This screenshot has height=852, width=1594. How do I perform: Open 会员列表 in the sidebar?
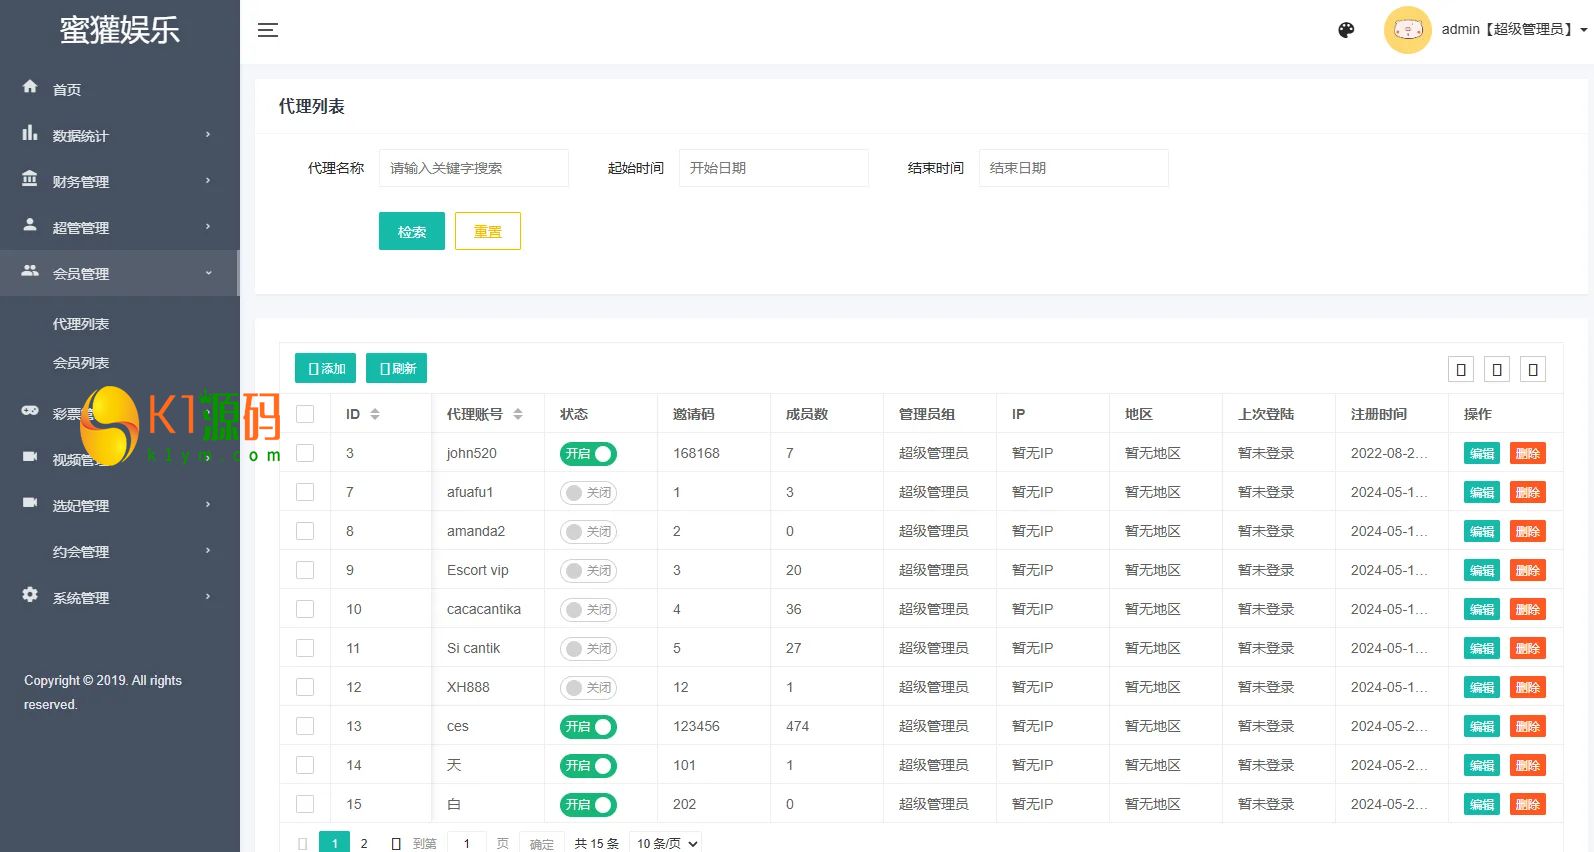(81, 363)
